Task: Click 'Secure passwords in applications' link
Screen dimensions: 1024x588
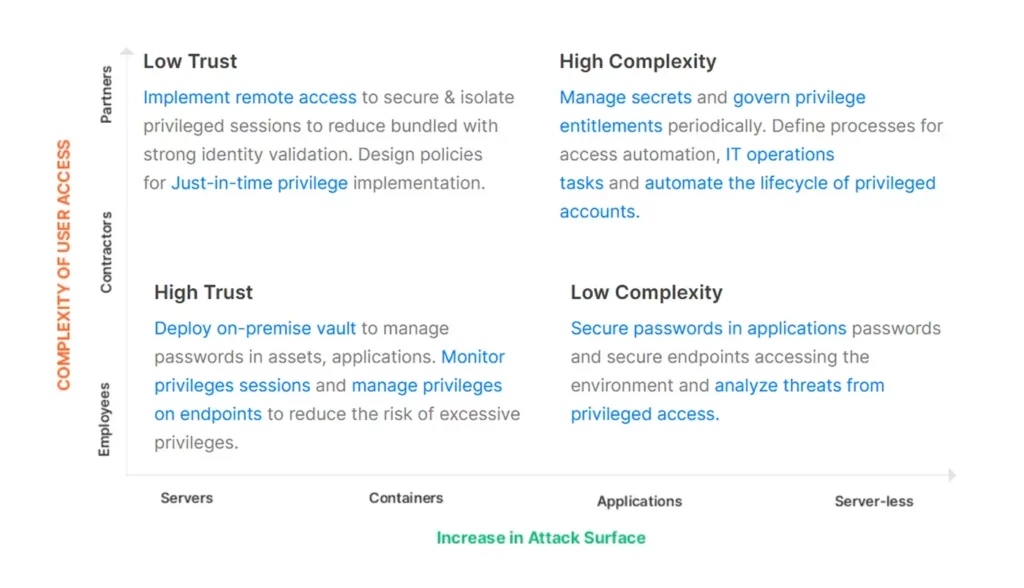Action: coord(708,328)
